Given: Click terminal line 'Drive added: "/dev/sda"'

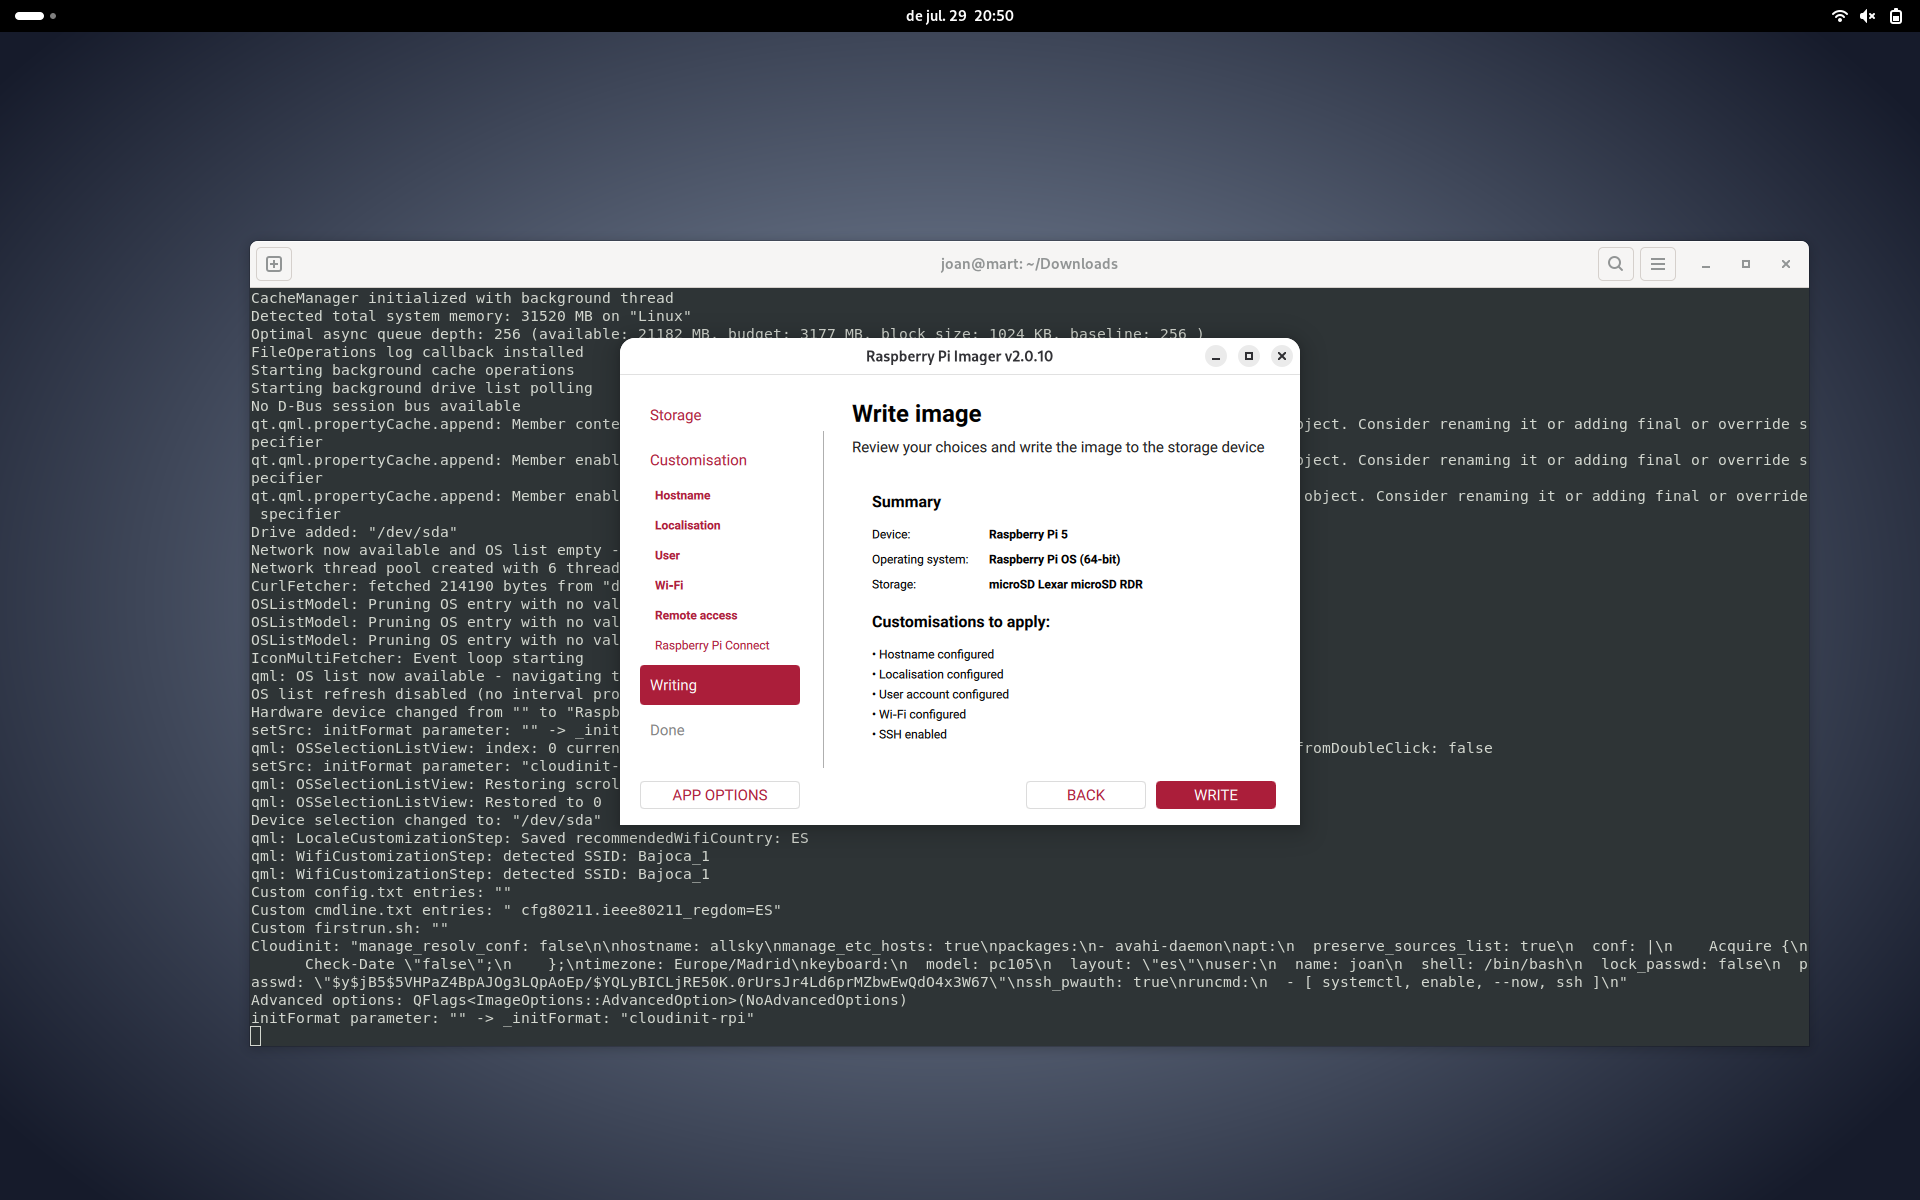Looking at the screenshot, I should pyautogui.click(x=354, y=532).
